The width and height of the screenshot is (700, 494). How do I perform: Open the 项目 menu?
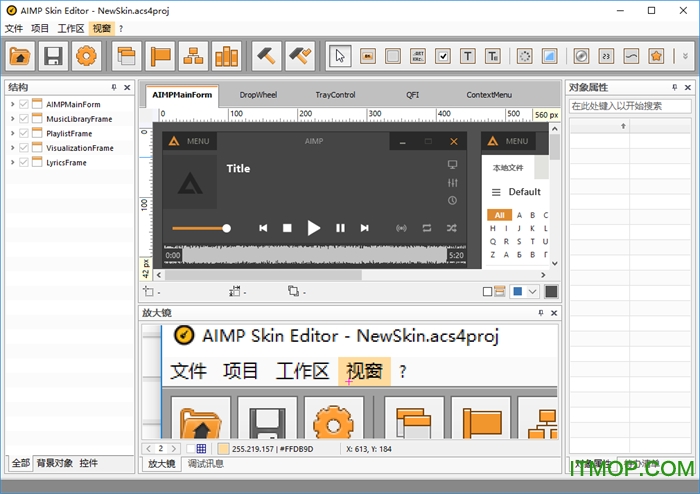click(40, 28)
